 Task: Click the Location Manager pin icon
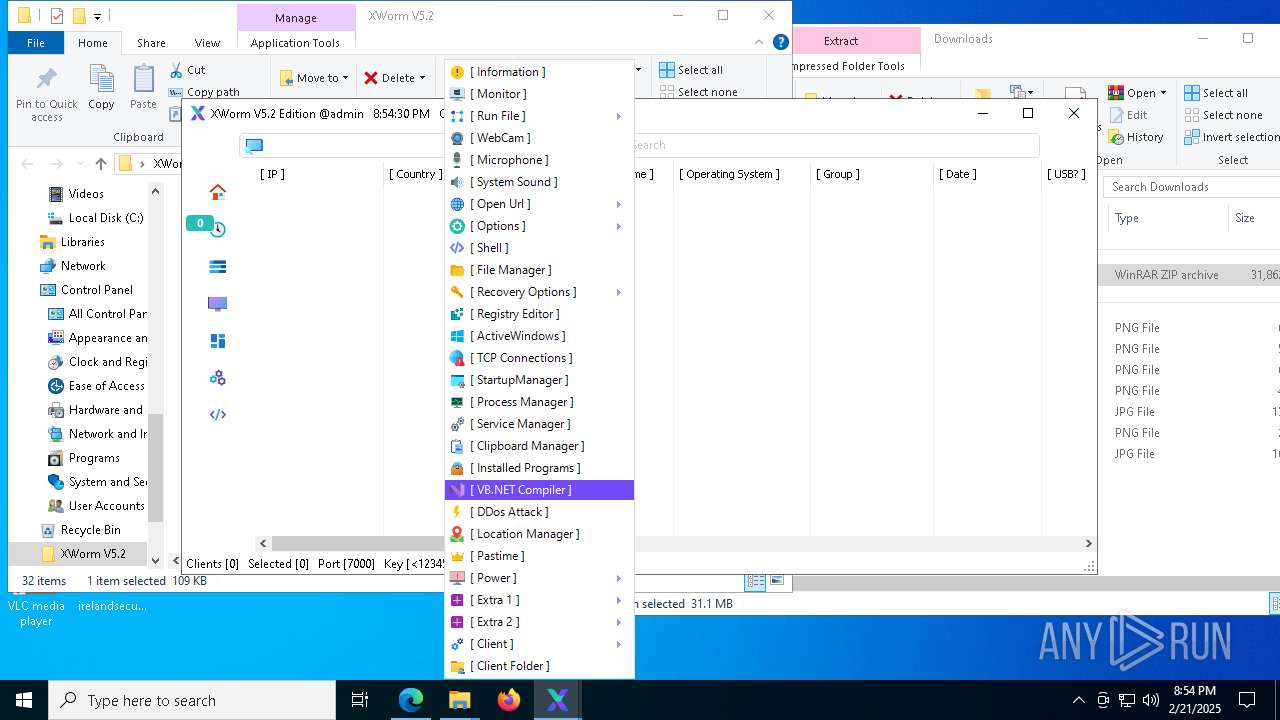(x=457, y=534)
